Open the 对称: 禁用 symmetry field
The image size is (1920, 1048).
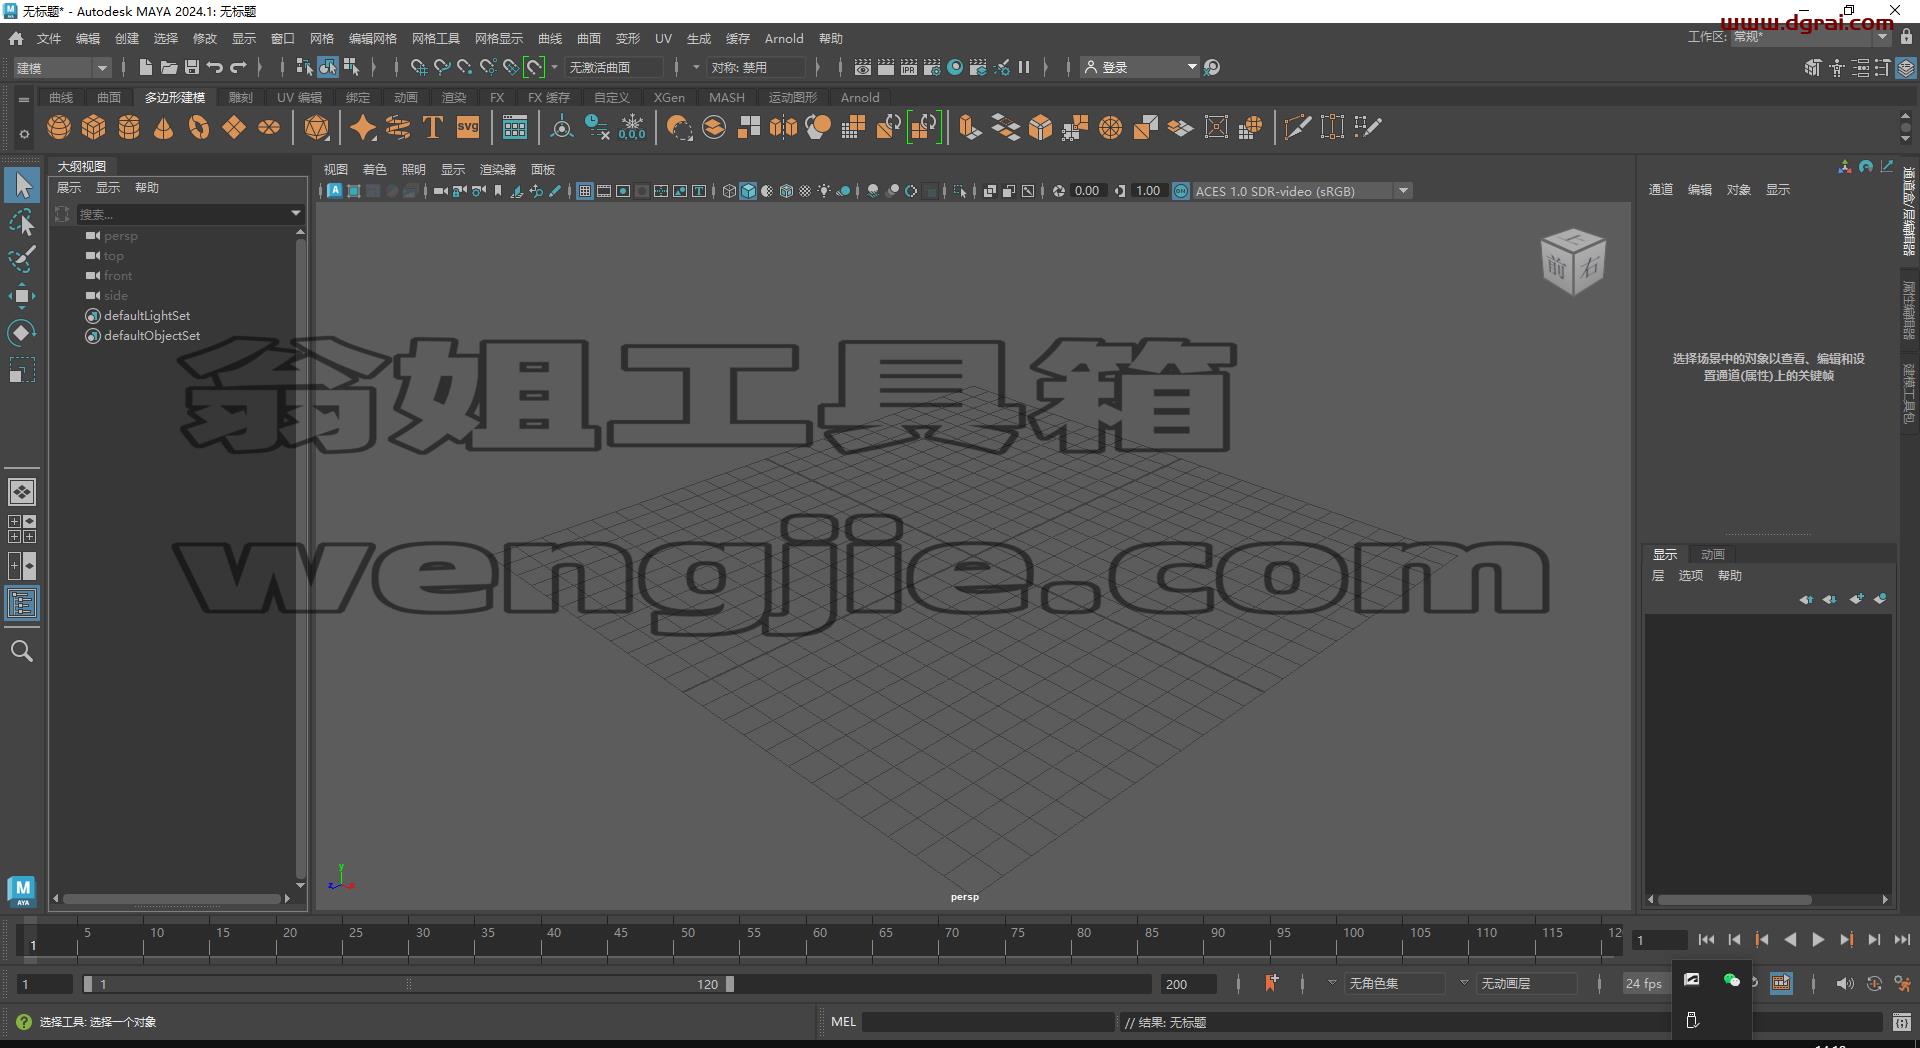click(x=757, y=67)
